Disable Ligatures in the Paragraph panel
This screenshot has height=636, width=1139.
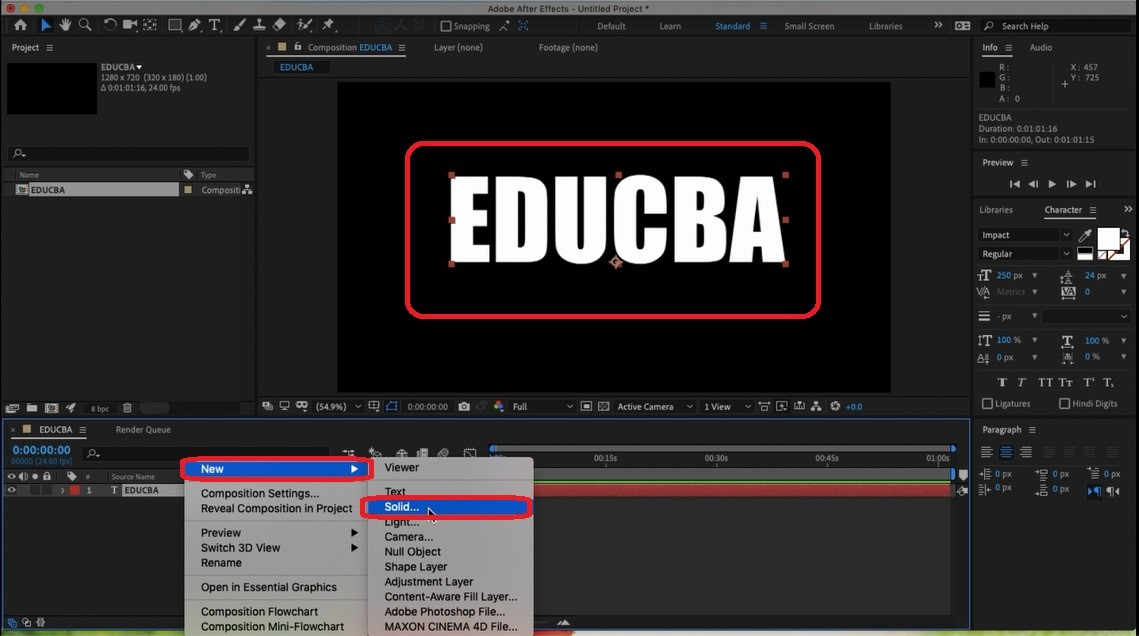[x=988, y=403]
